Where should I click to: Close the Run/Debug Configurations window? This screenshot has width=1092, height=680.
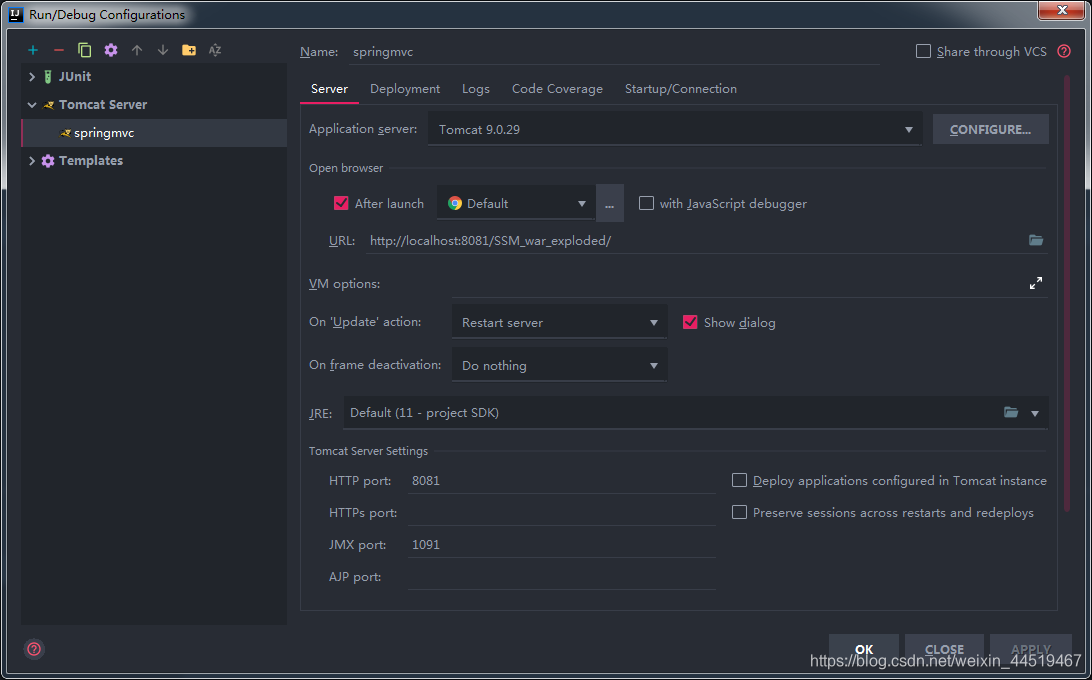tap(1062, 10)
